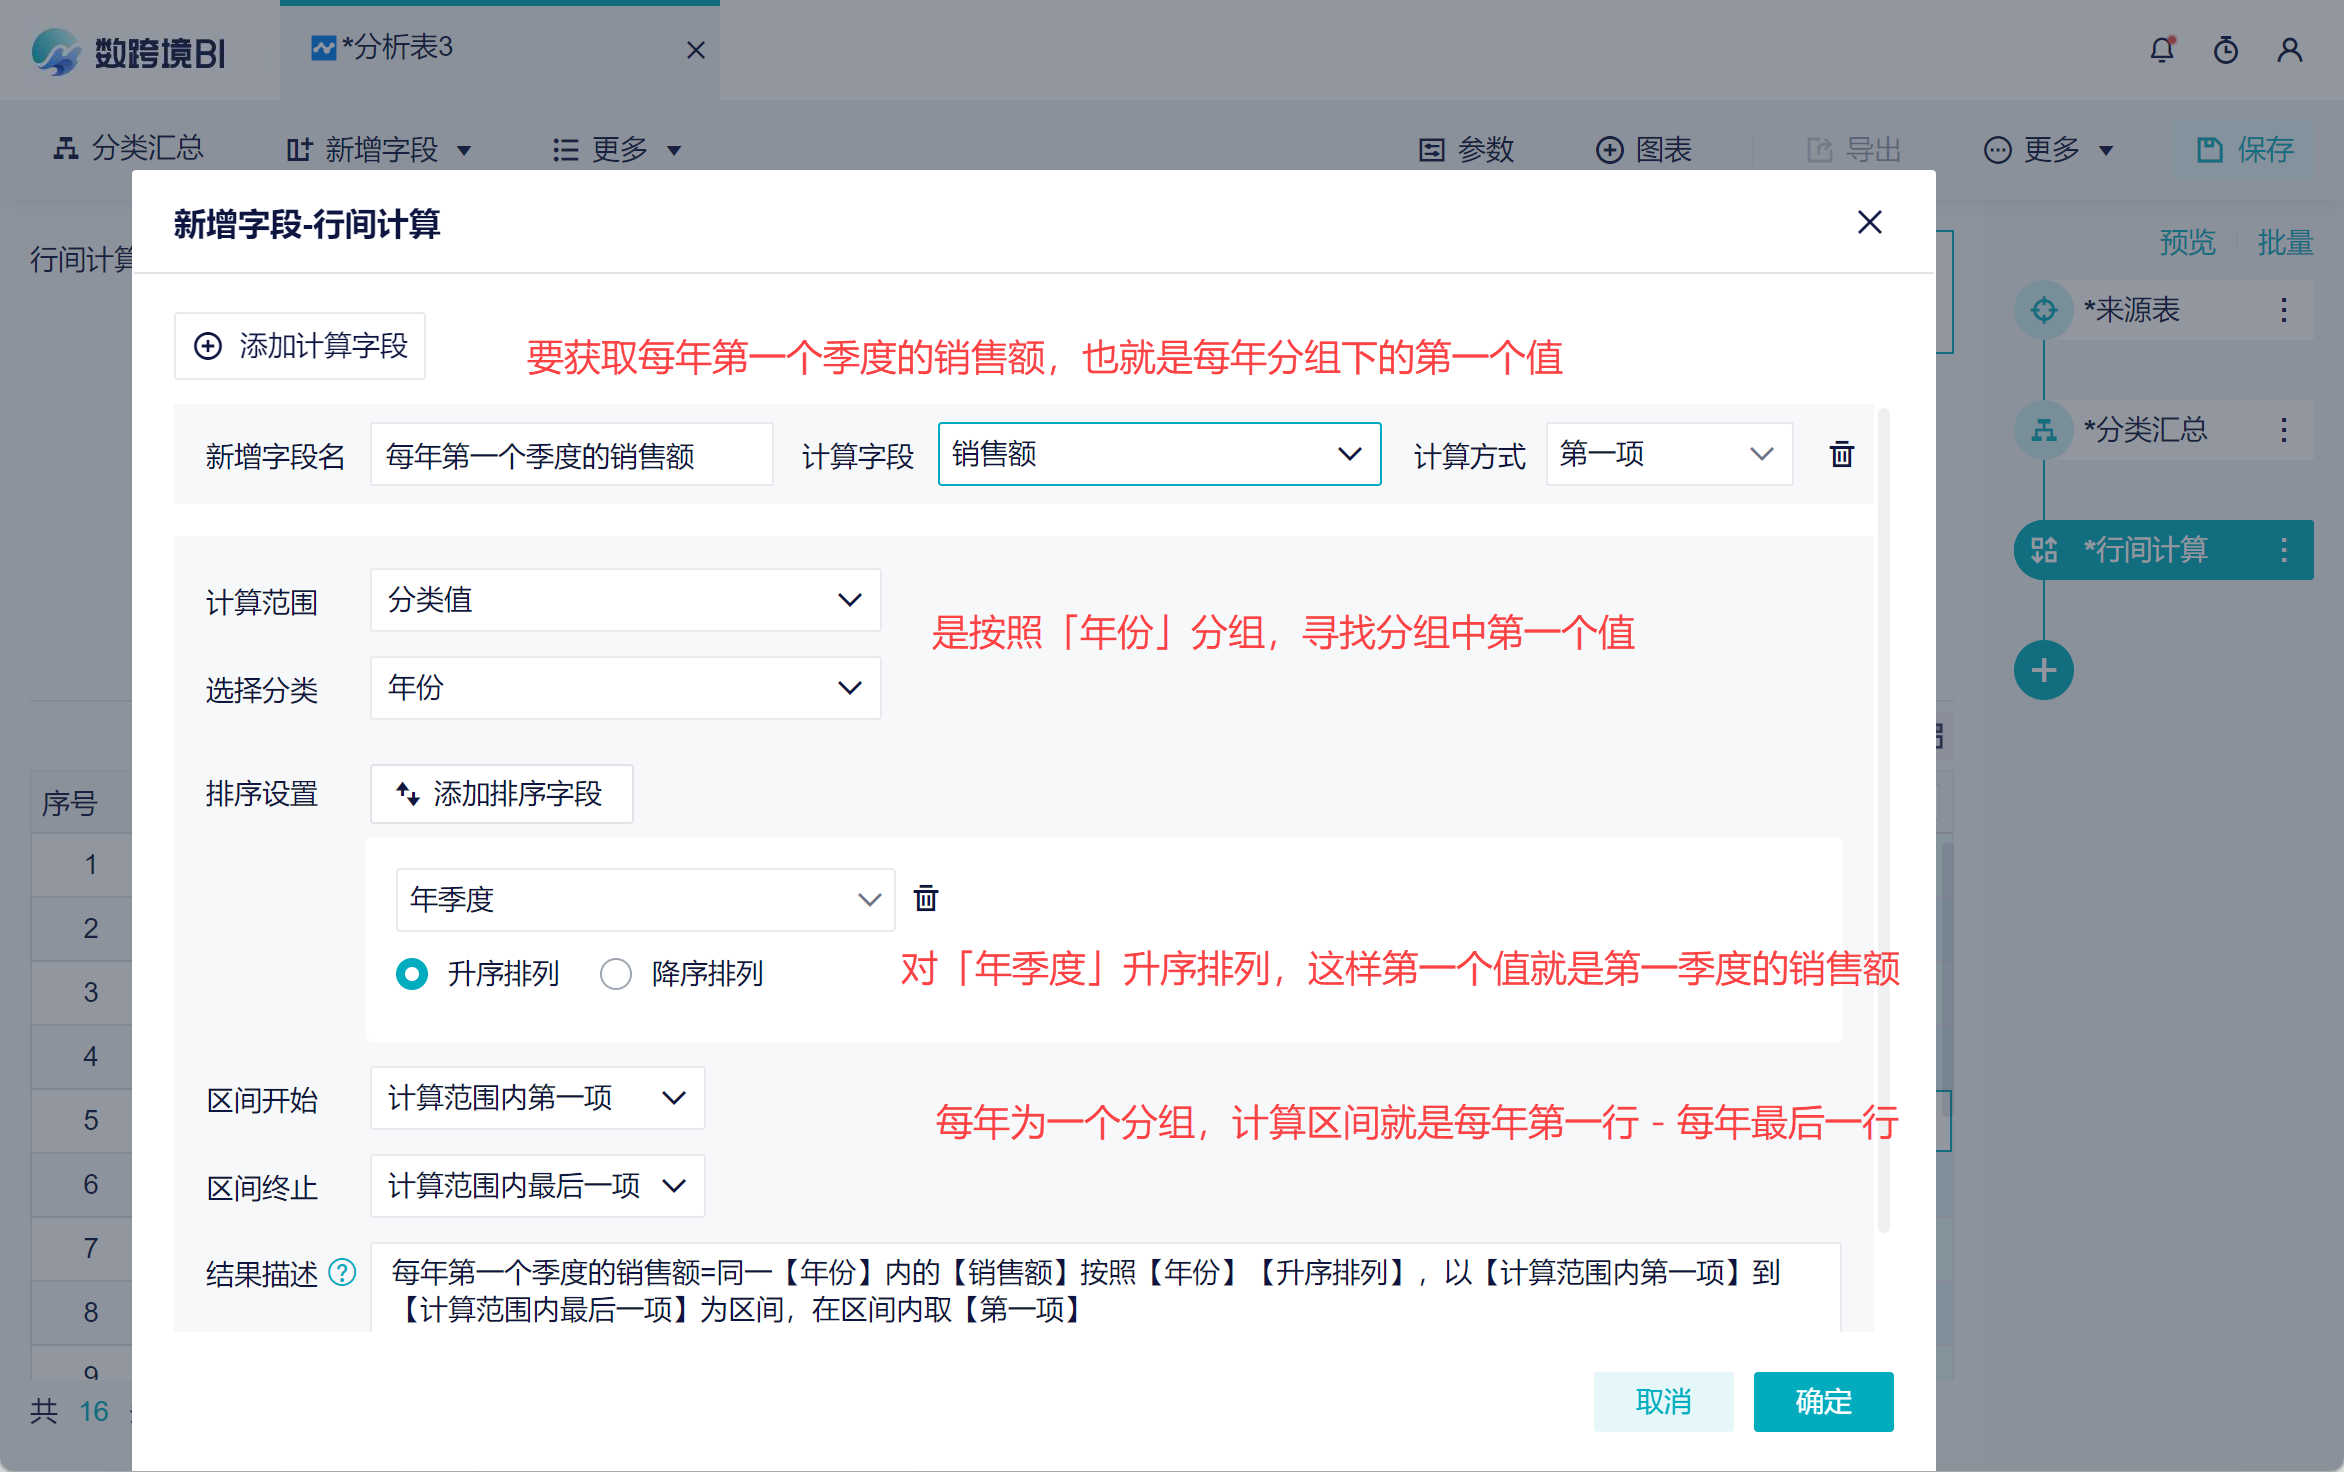The image size is (2344, 1472).
Task: Open the 计算方式 第一项 dropdown
Action: pyautogui.click(x=1668, y=455)
